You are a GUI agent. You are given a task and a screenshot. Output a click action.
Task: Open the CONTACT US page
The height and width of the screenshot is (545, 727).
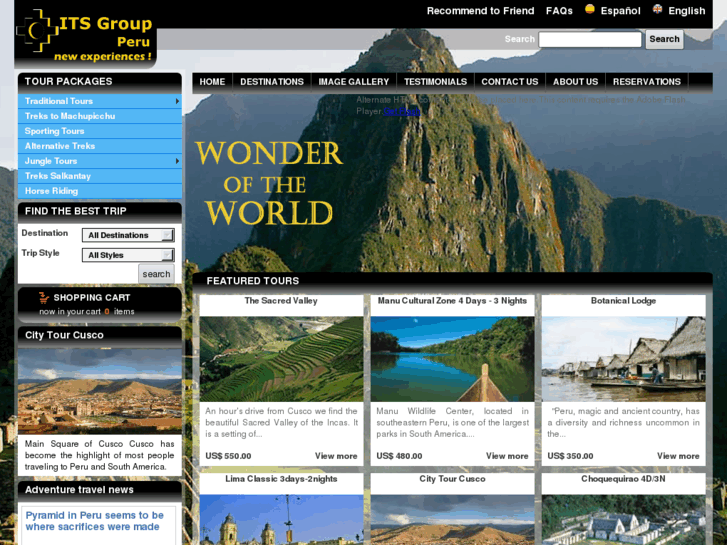click(510, 82)
